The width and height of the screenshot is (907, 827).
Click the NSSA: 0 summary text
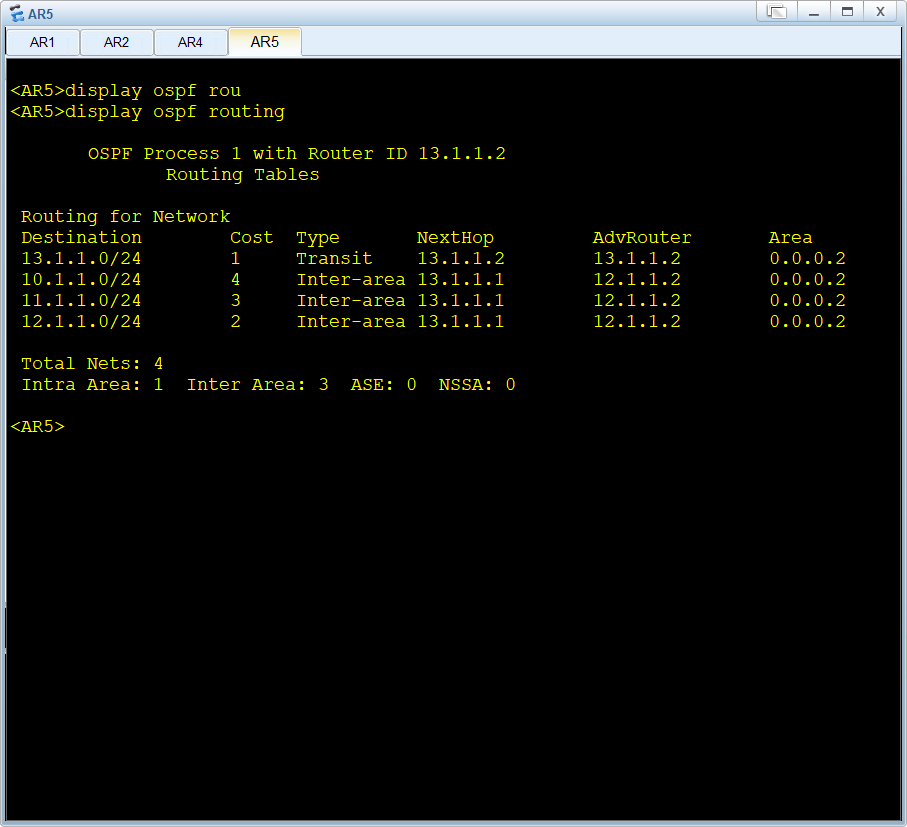(477, 385)
